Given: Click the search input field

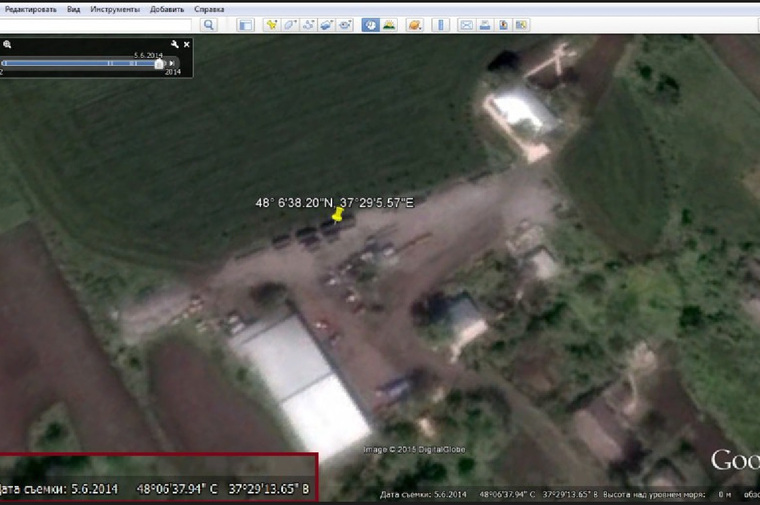Looking at the screenshot, I should (x=95, y=25).
